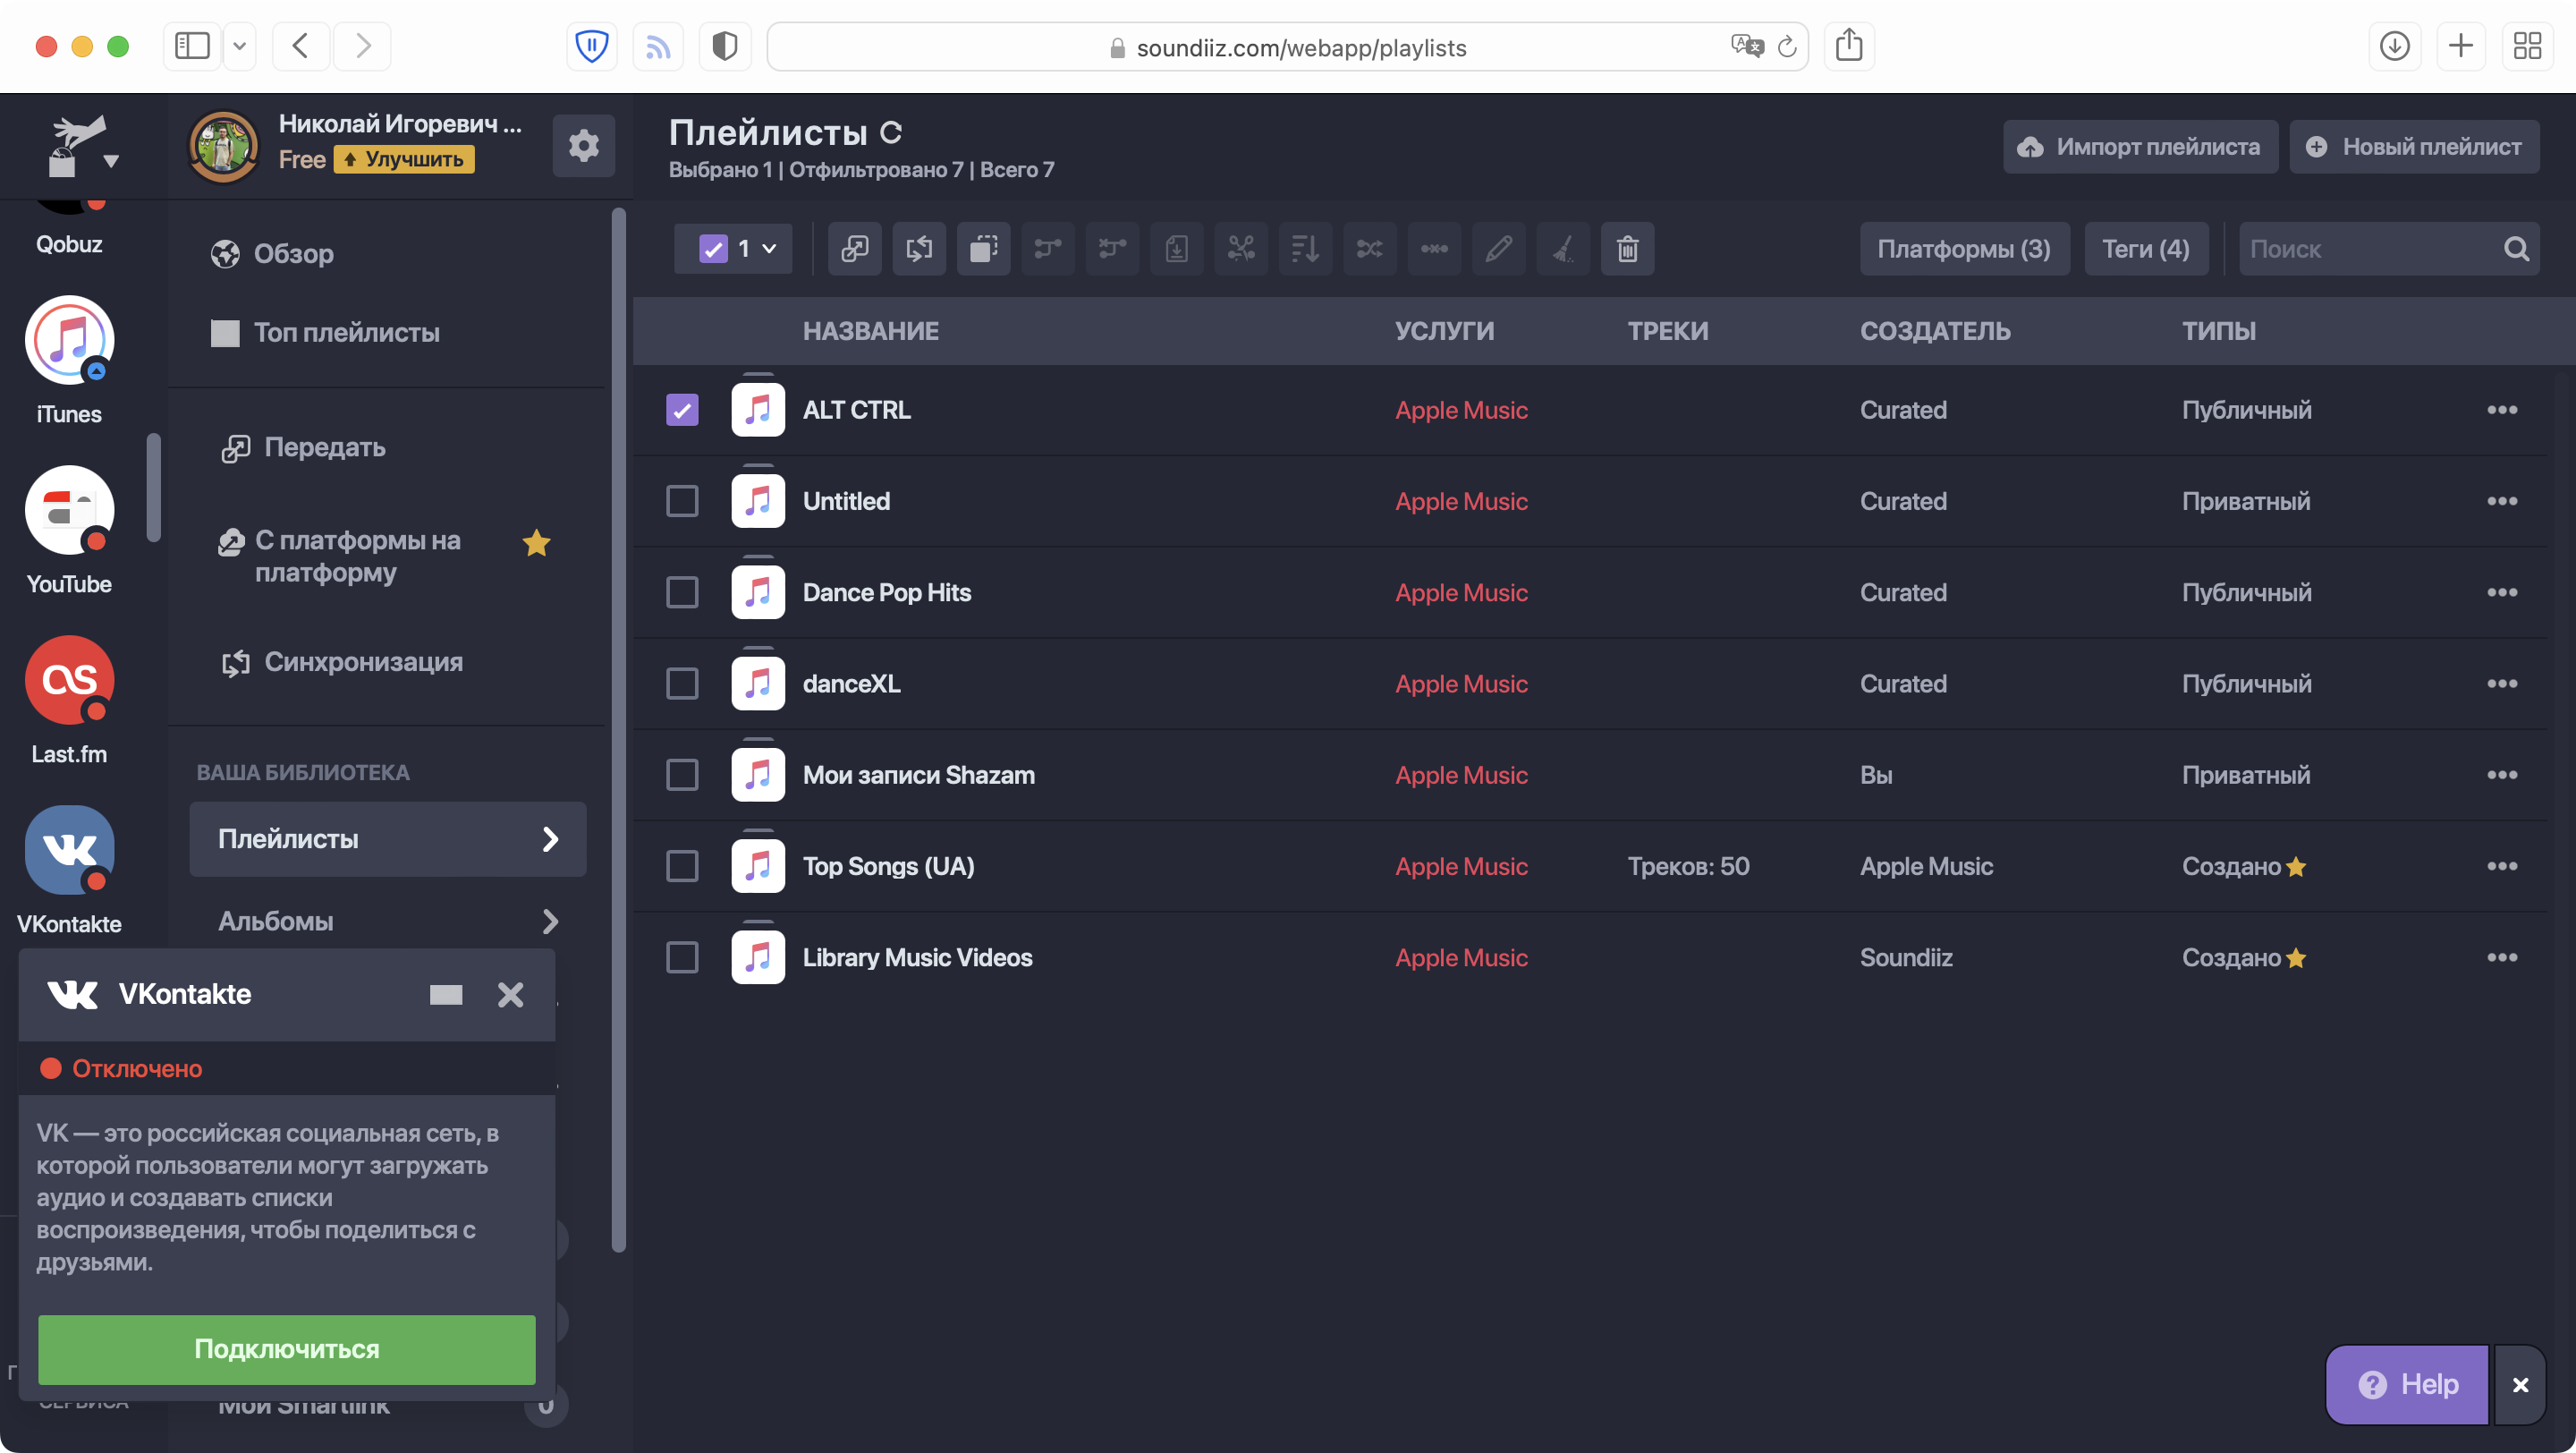Open the gear settings next to profile
The image size is (2576, 1453).
(x=584, y=146)
